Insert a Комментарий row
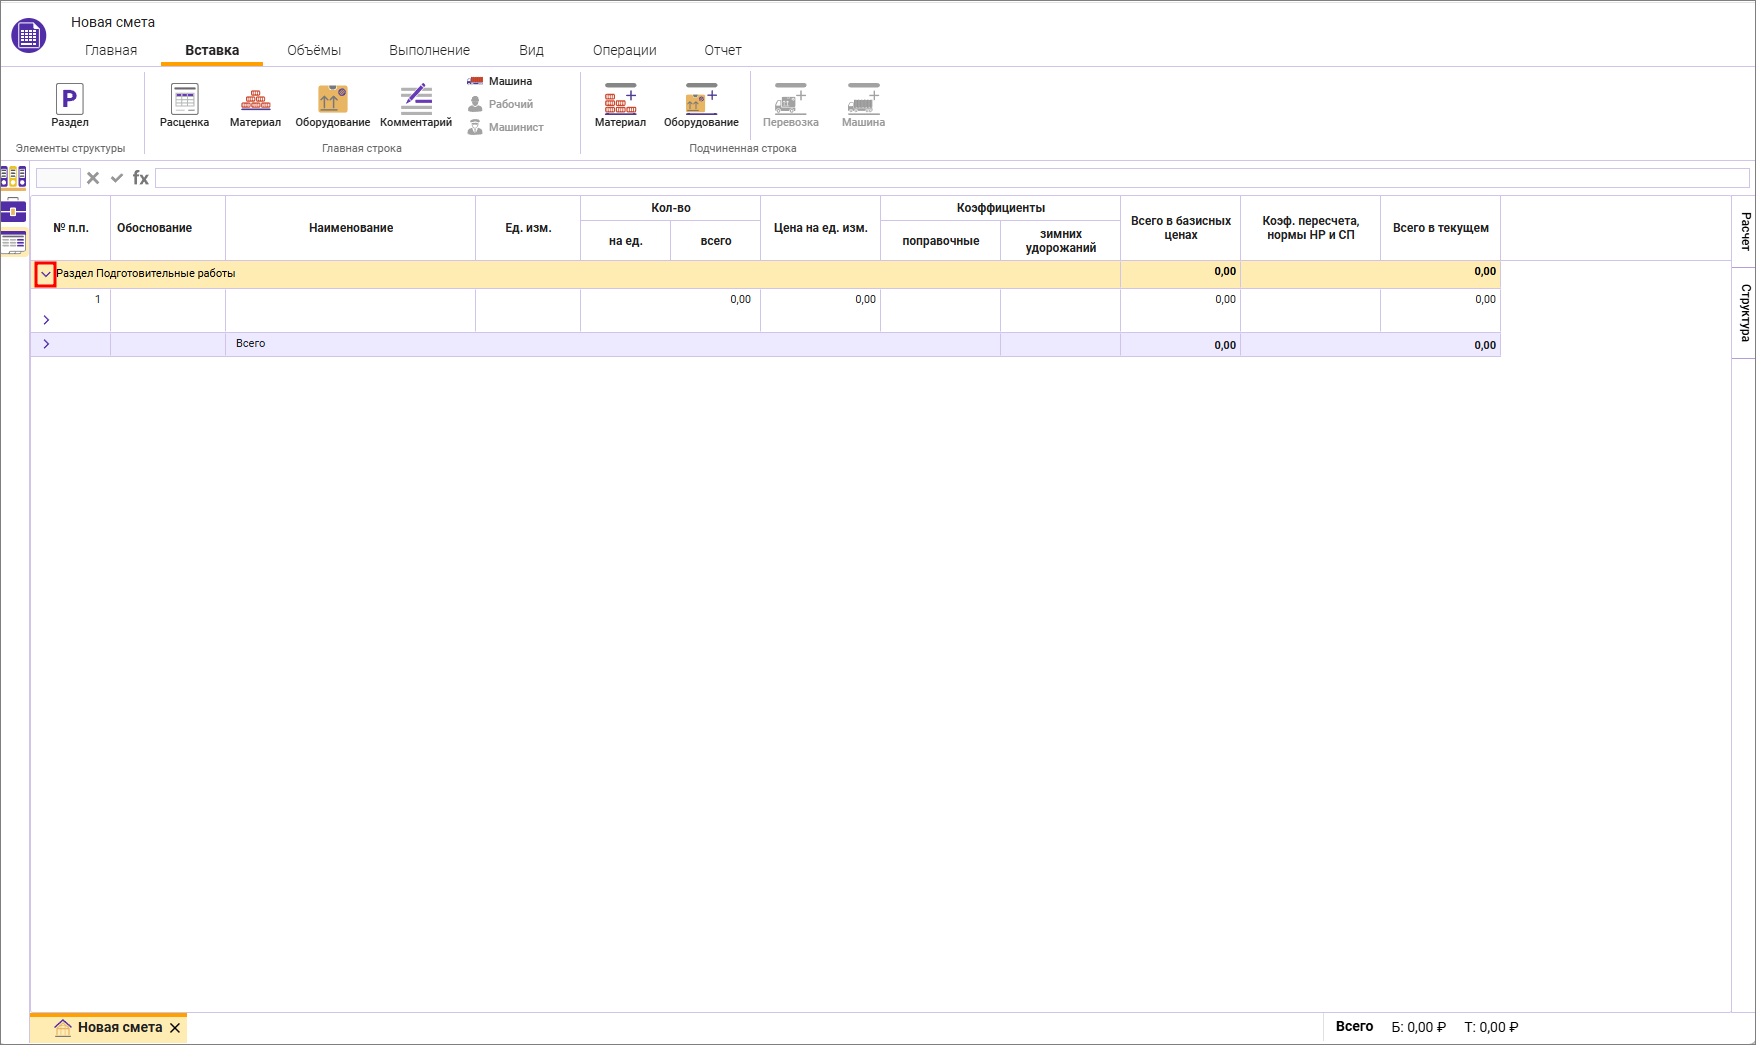Image resolution: width=1756 pixels, height=1045 pixels. (416, 105)
